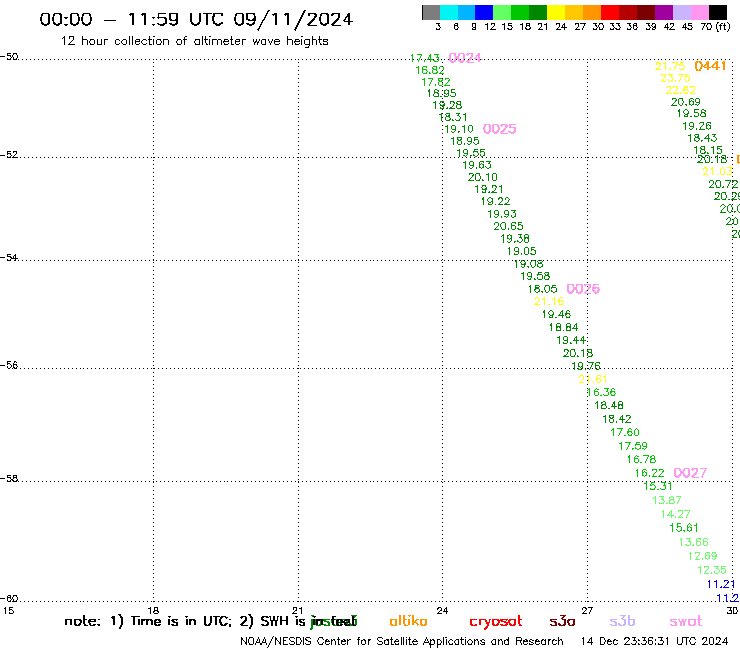The width and height of the screenshot is (740, 650).
Task: Click the wave height value 19.10
Action: tap(459, 129)
